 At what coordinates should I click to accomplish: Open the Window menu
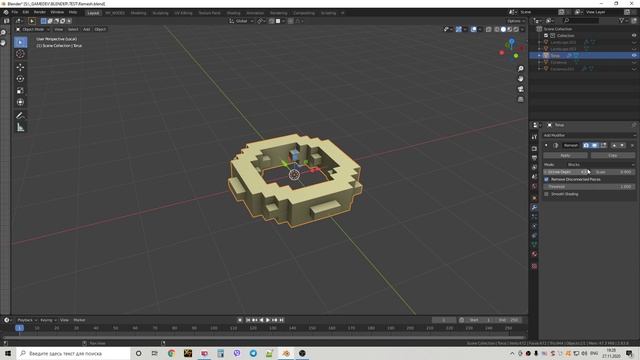[57, 12]
